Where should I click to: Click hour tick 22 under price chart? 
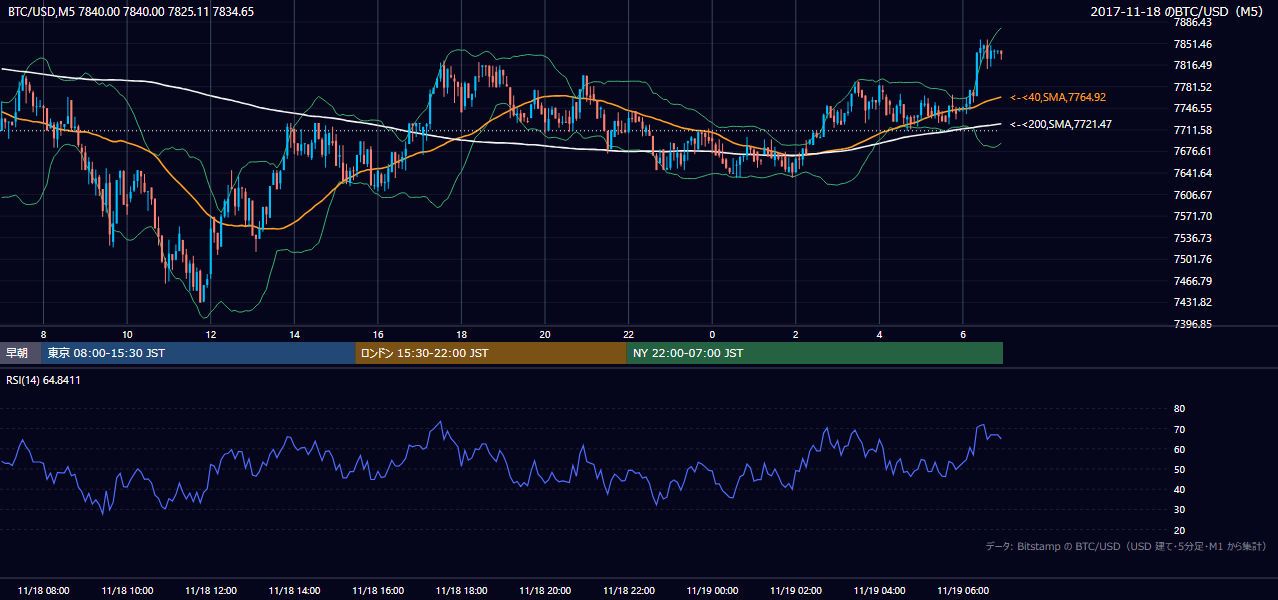pyautogui.click(x=628, y=334)
